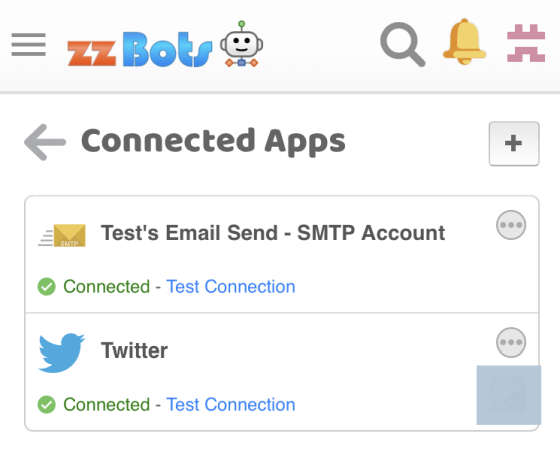Open the hamburger navigation menu
Viewport: 560px width, 470px height.
[29, 45]
